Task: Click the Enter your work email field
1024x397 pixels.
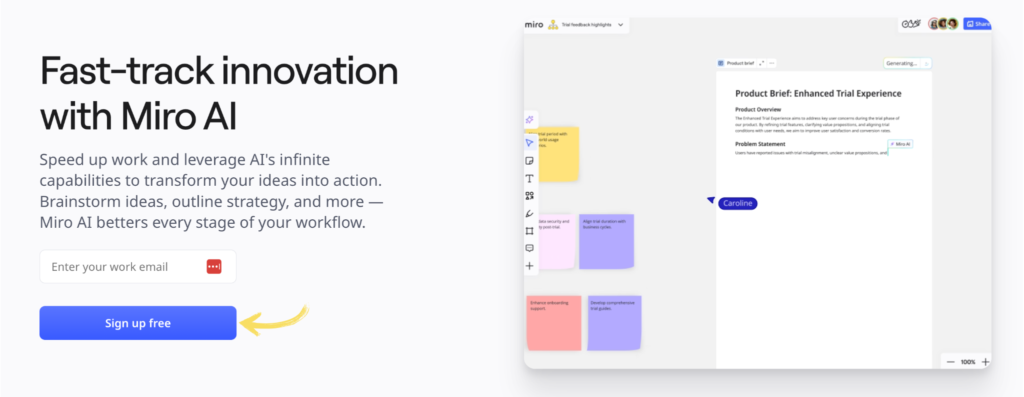Action: click(138, 266)
